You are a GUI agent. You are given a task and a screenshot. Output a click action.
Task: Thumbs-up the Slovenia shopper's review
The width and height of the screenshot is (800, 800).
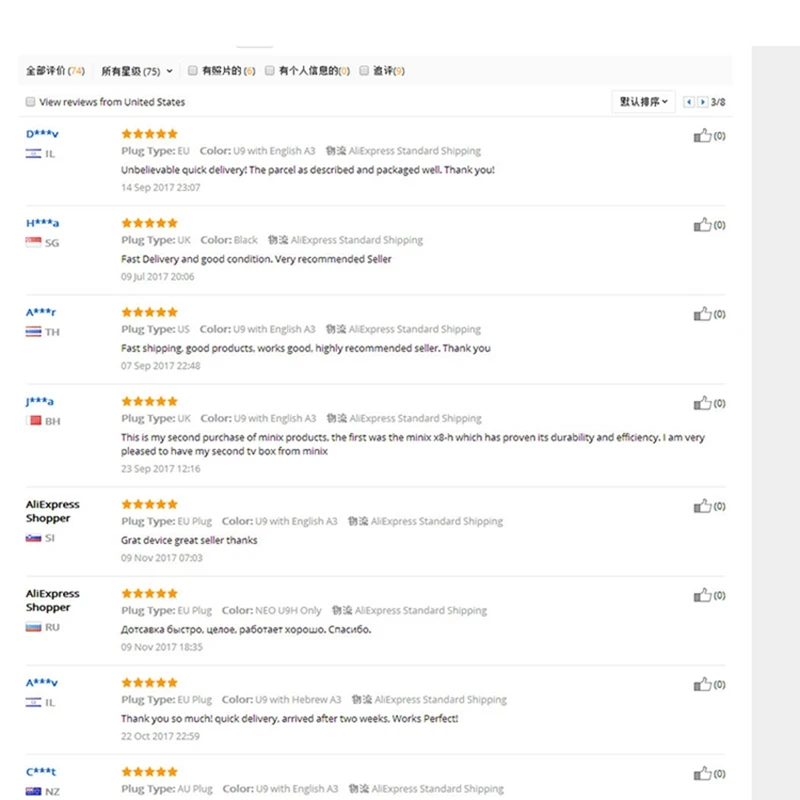(702, 506)
